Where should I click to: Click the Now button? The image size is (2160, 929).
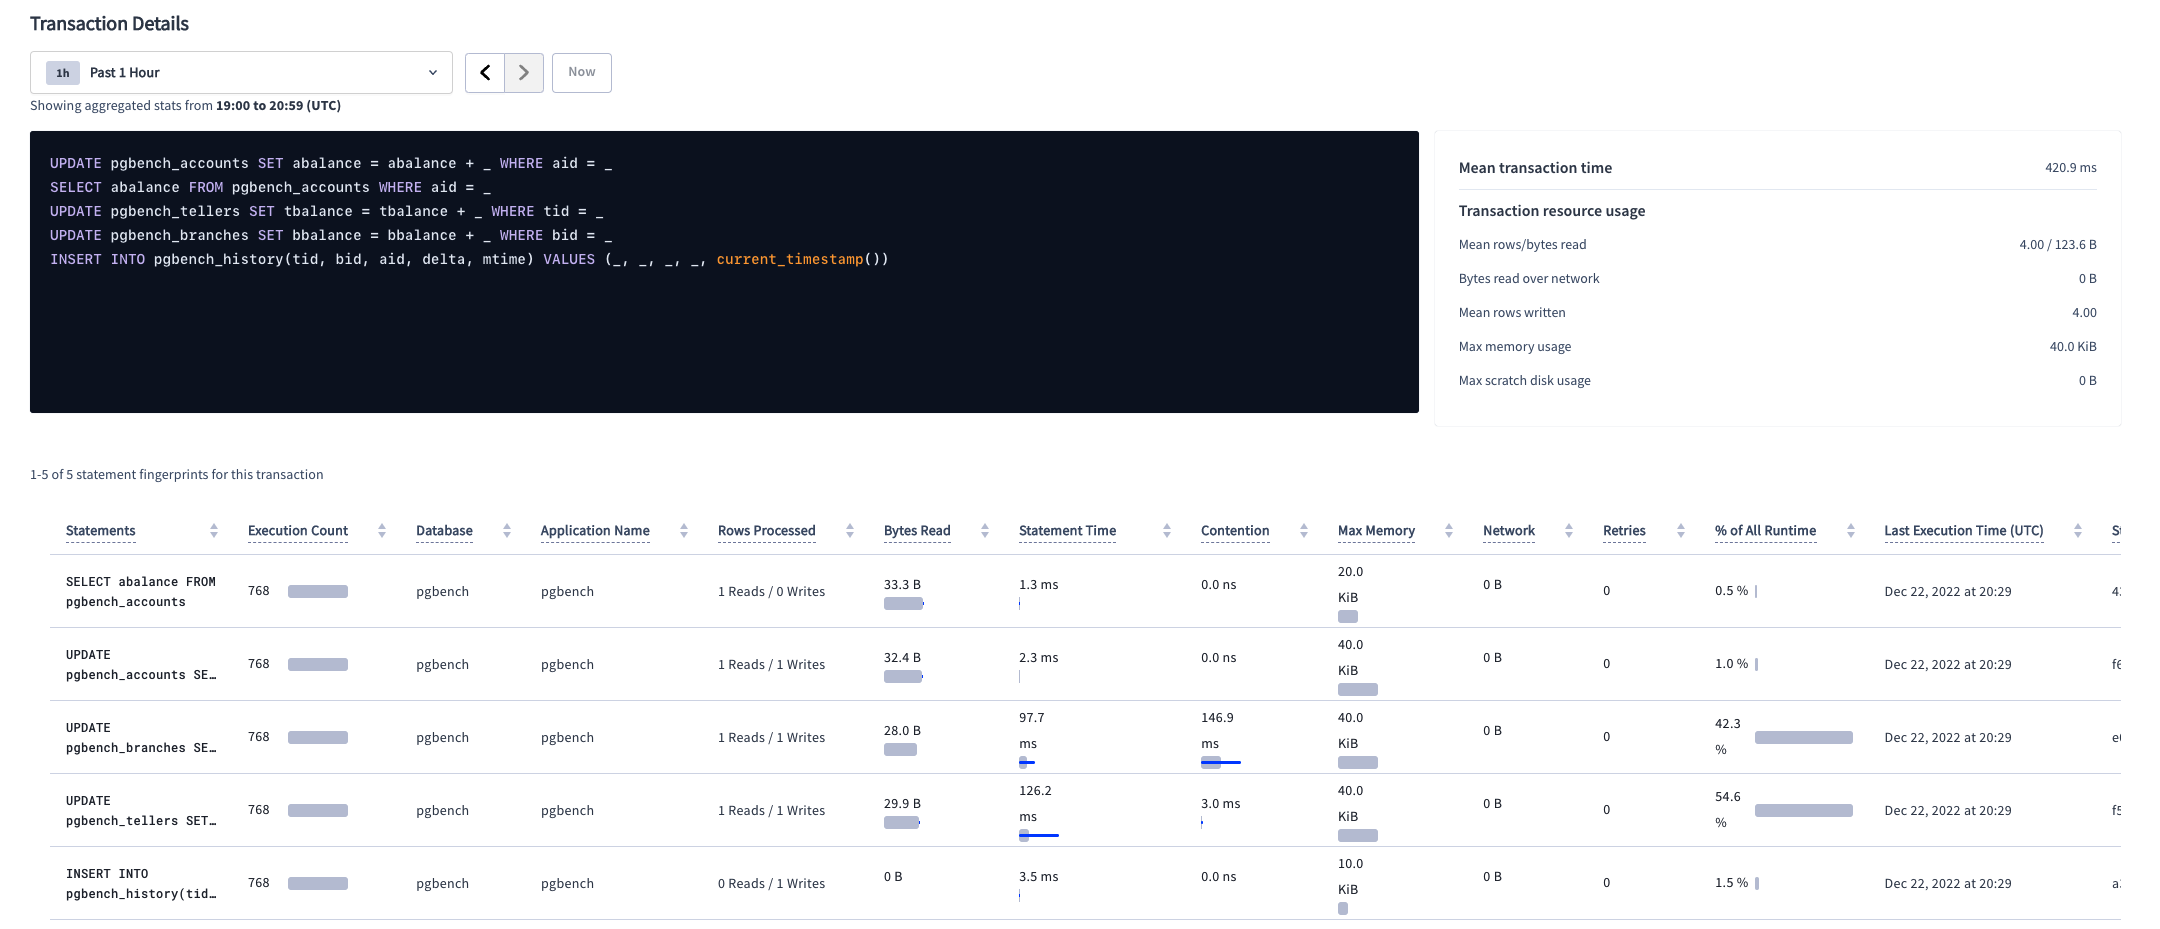(582, 73)
